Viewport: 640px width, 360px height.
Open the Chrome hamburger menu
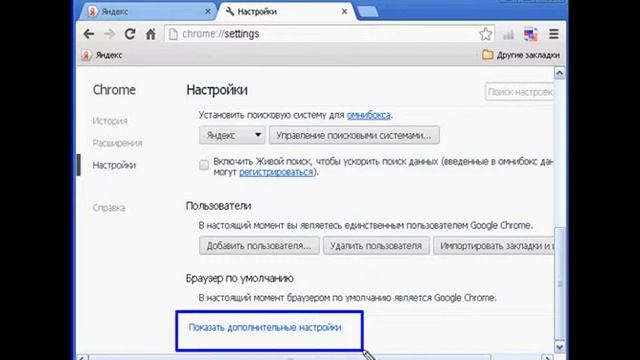[x=553, y=34]
